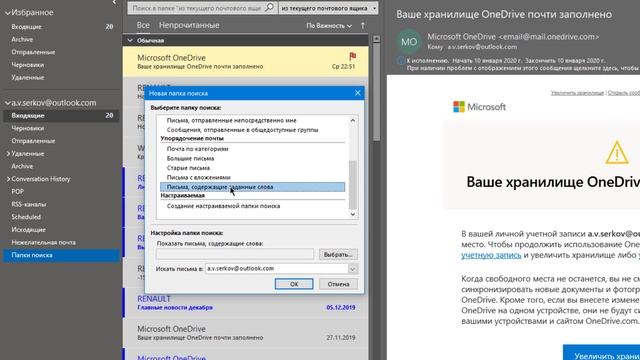Open the Искать письма в account dropdown
The image size is (640, 360).
click(352, 269)
